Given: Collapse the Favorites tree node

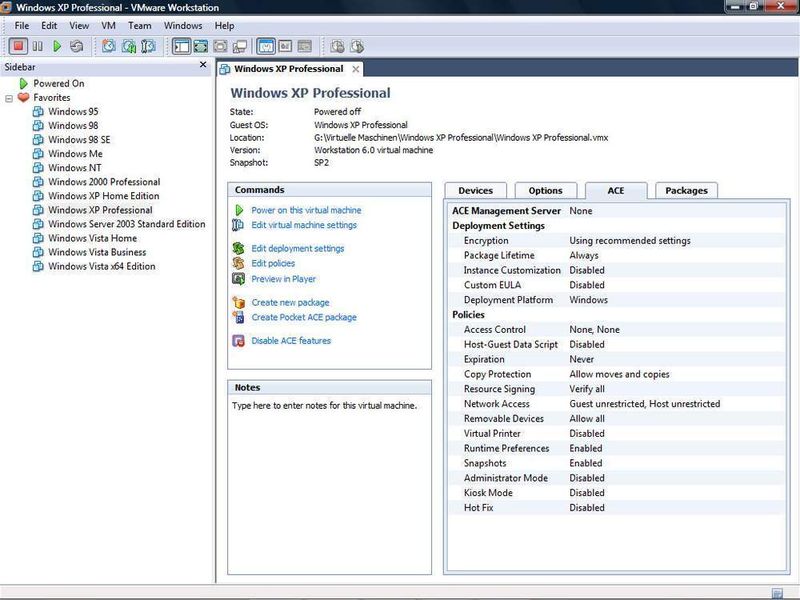Looking at the screenshot, I should [x=8, y=97].
